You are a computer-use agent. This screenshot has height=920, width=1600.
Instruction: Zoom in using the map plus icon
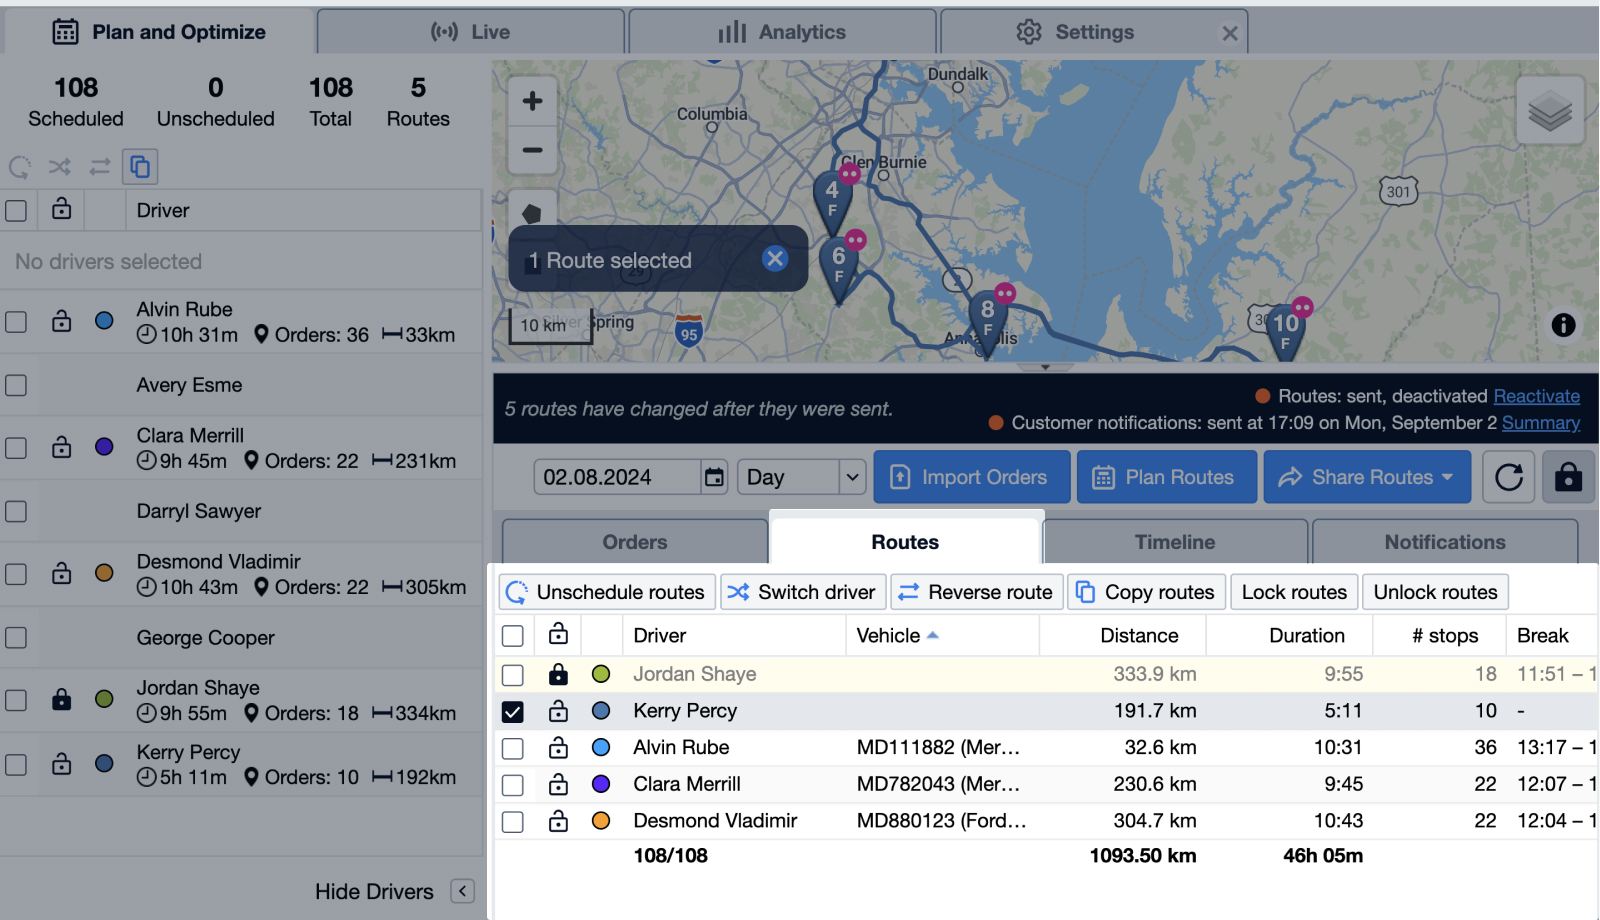532,100
